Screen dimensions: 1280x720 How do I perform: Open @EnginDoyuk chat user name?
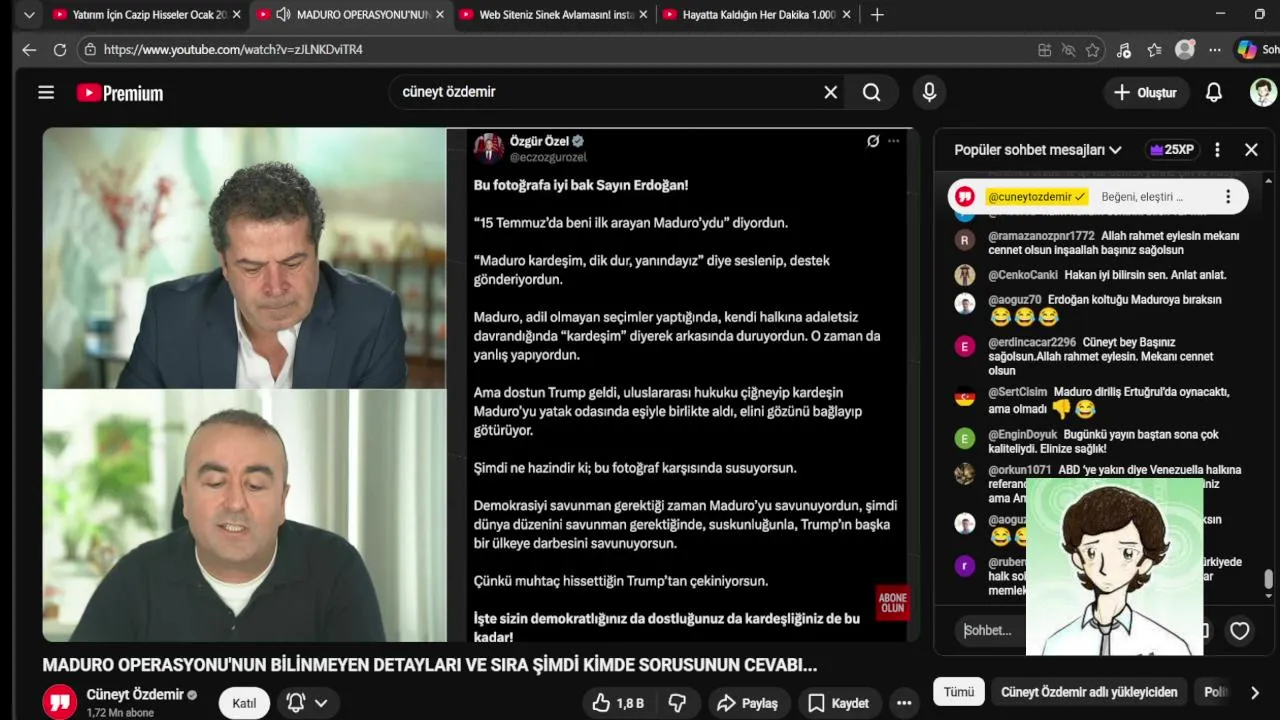[x=1022, y=435]
